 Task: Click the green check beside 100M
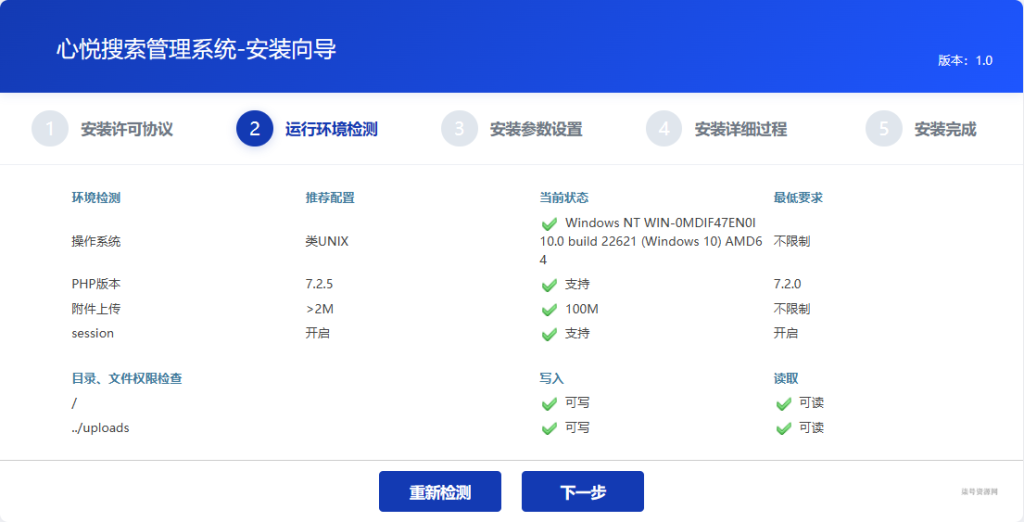[x=549, y=310]
